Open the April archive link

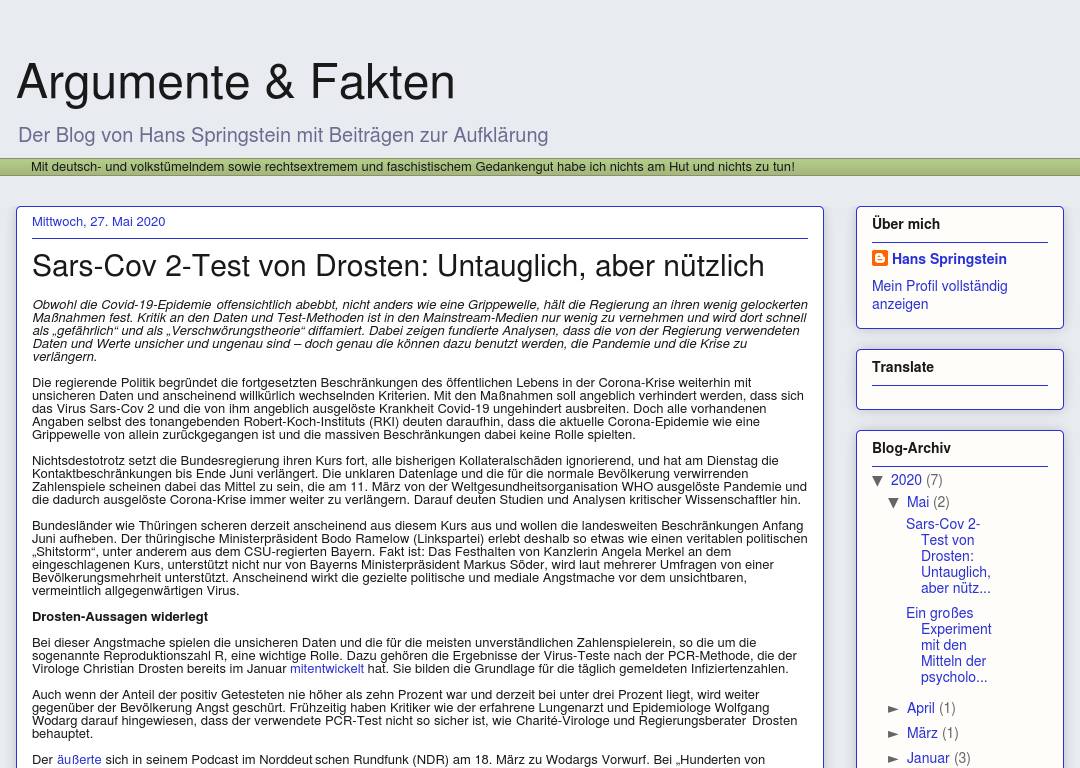(920, 708)
